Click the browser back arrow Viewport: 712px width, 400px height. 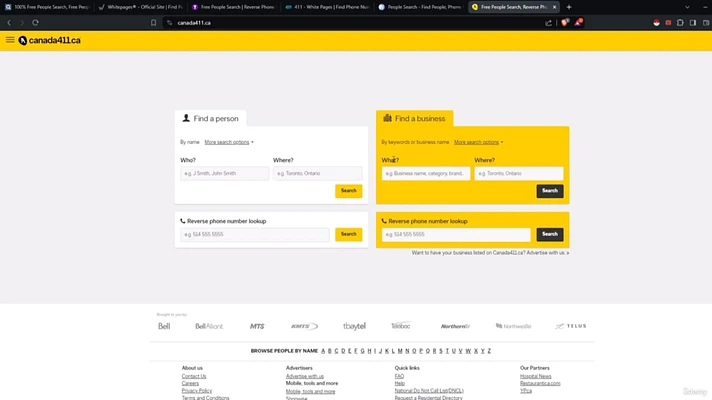click(x=9, y=22)
